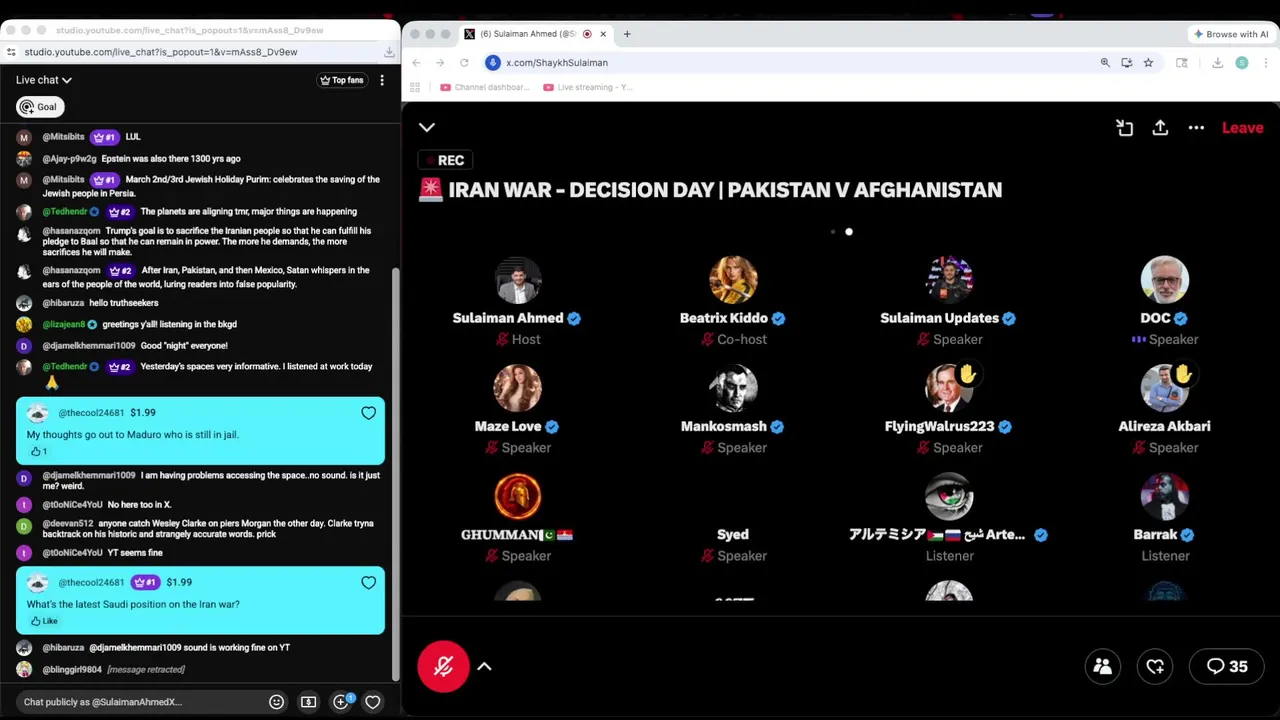Open the Space more options ellipsis
The image size is (1280, 720).
[1196, 128]
